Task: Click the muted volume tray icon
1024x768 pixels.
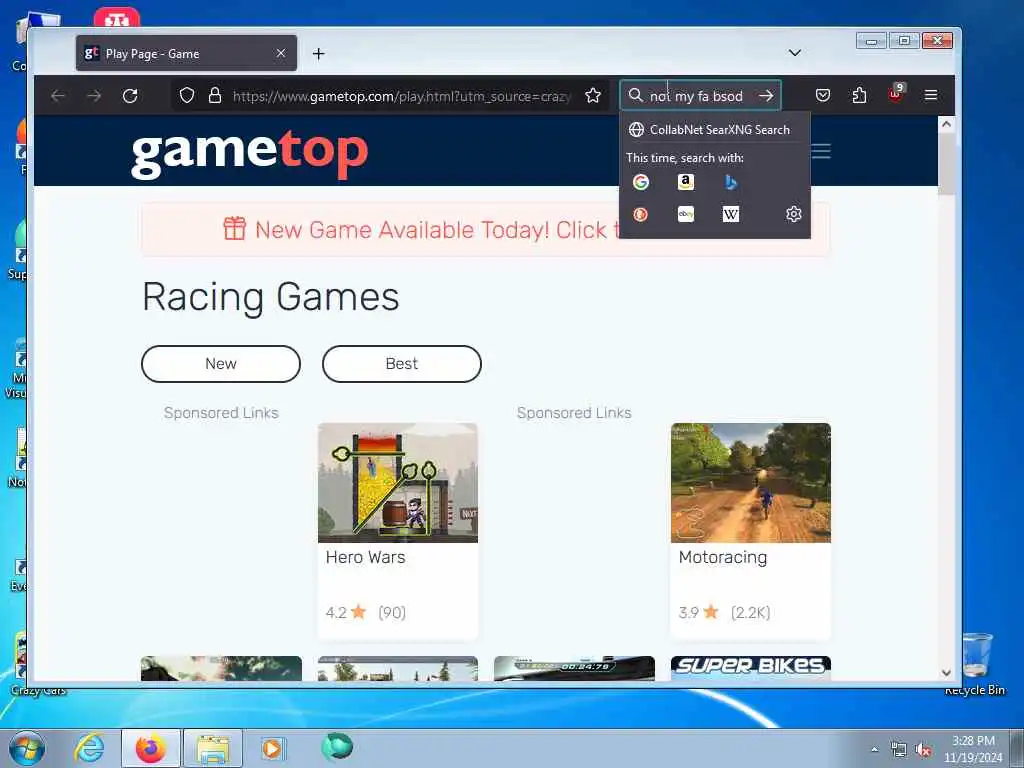Action: pyautogui.click(x=923, y=750)
